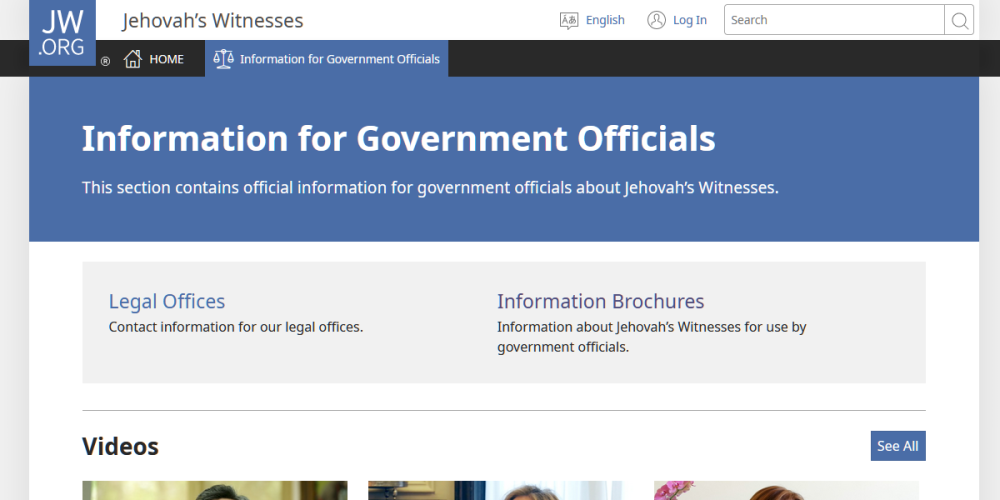
Task: Open the Log In link
Action: pos(689,20)
